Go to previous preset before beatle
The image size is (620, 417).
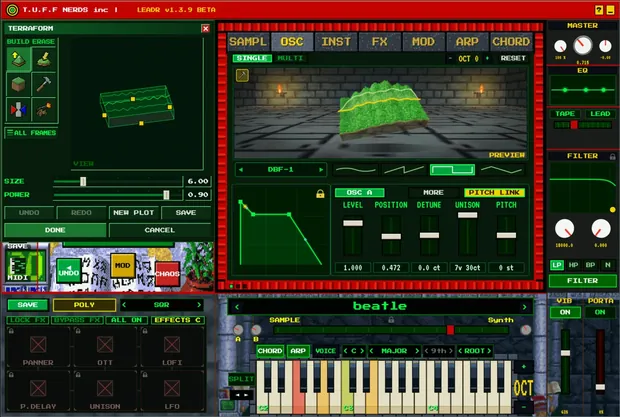click(237, 307)
